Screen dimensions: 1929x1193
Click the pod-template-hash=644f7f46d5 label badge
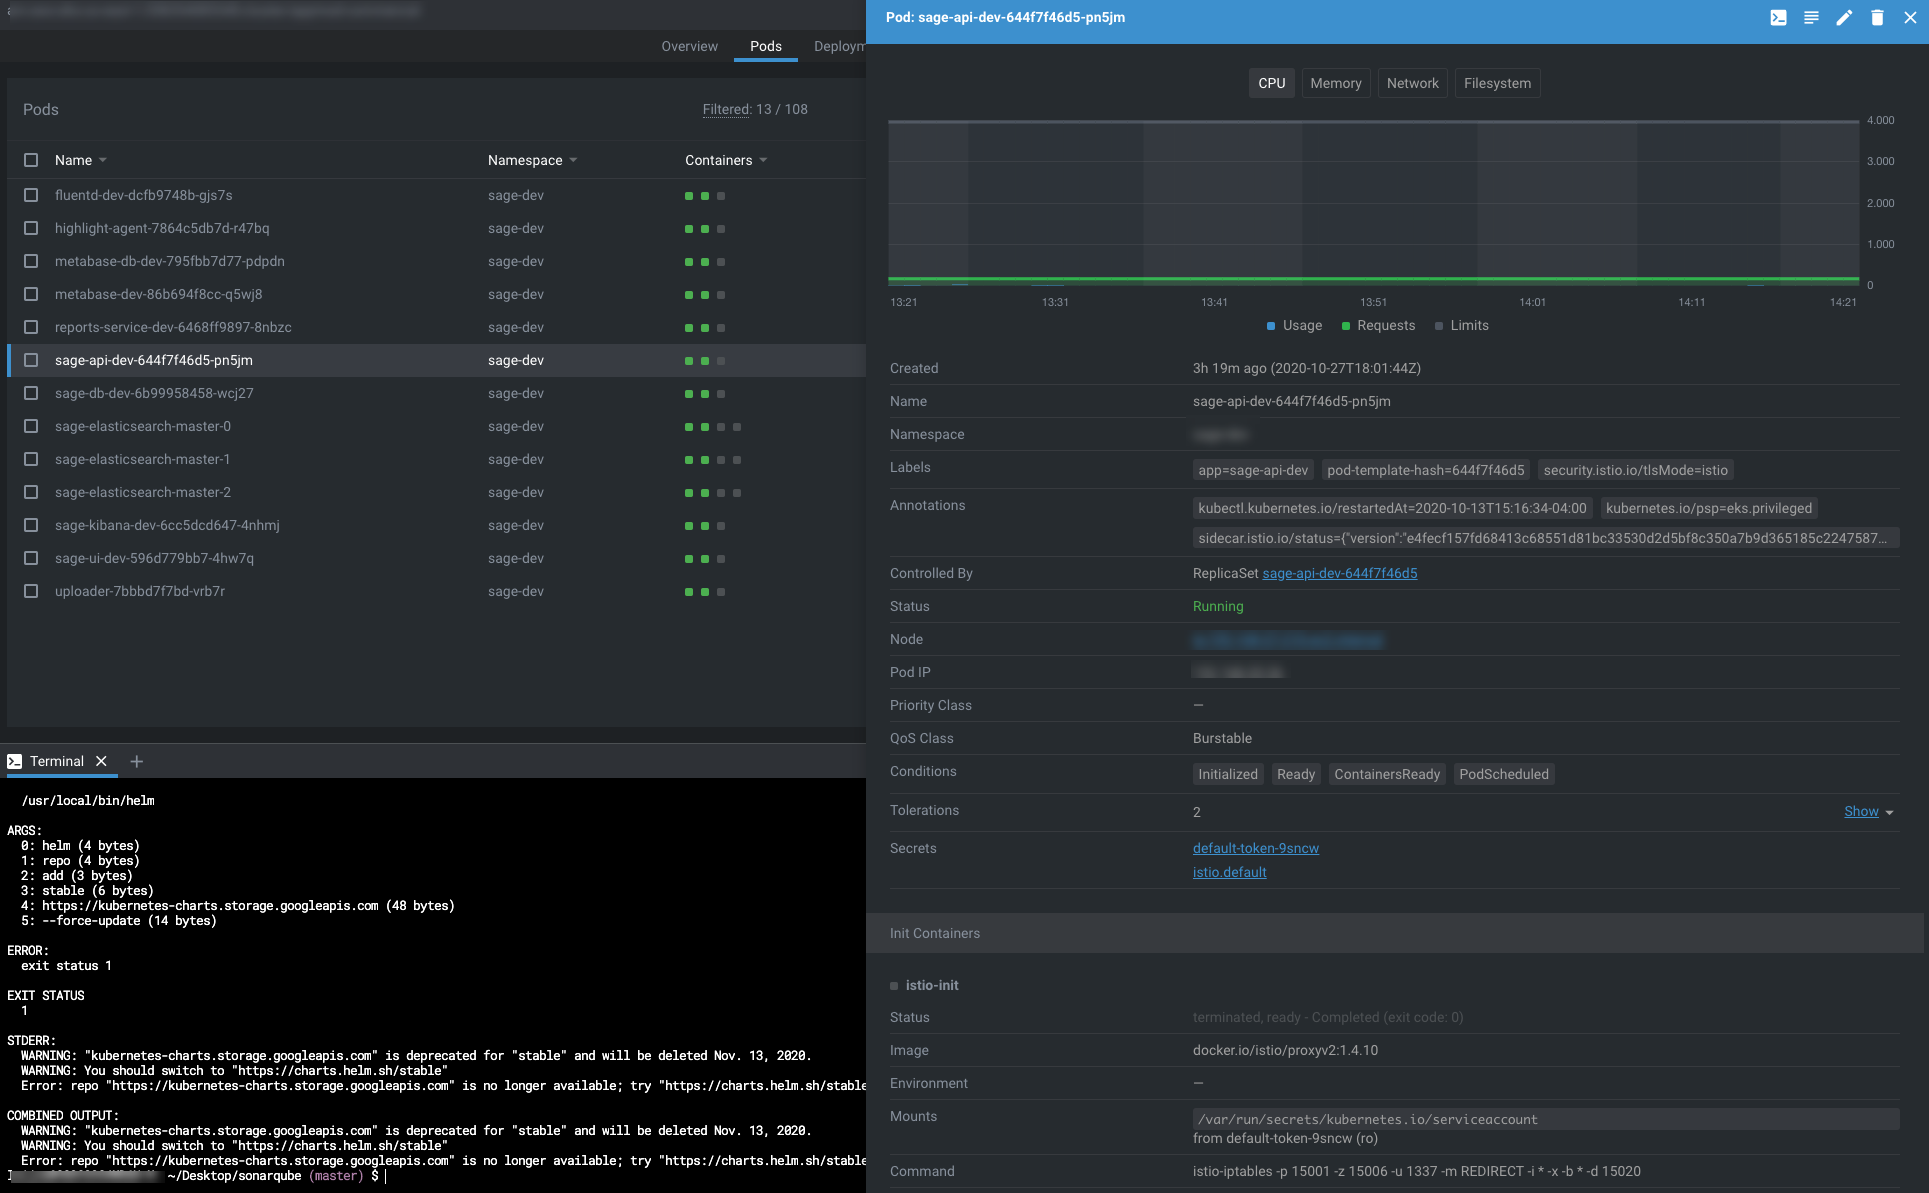point(1425,470)
